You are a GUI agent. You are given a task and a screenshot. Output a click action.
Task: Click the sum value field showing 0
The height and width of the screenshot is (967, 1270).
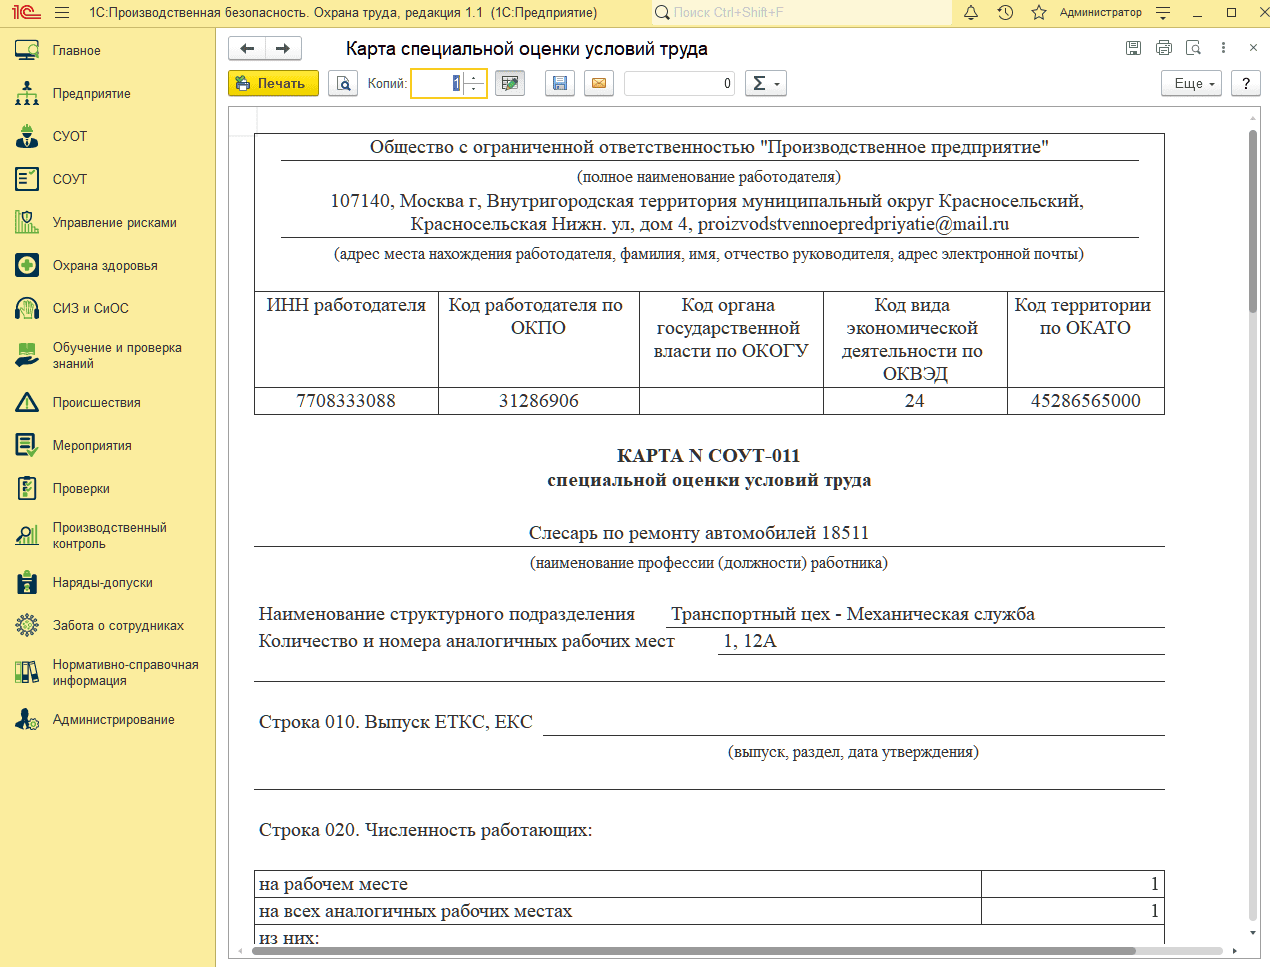680,83
